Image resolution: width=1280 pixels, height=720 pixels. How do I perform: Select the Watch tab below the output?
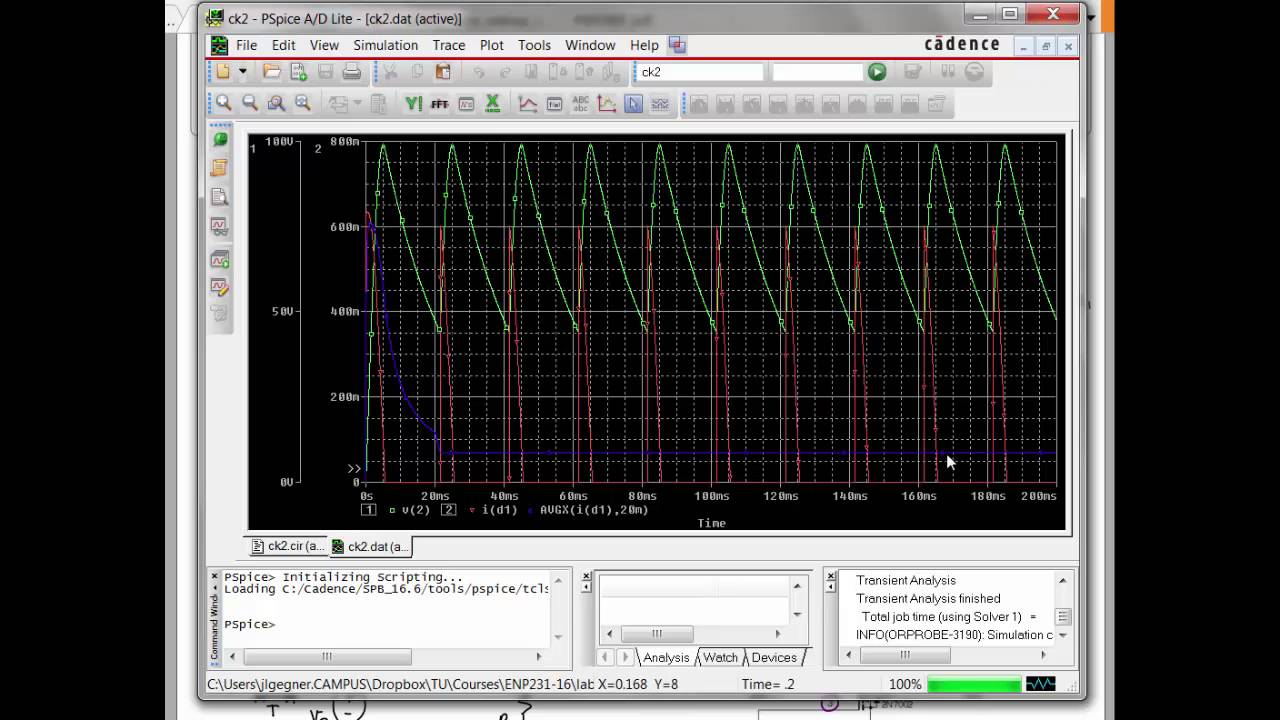719,657
